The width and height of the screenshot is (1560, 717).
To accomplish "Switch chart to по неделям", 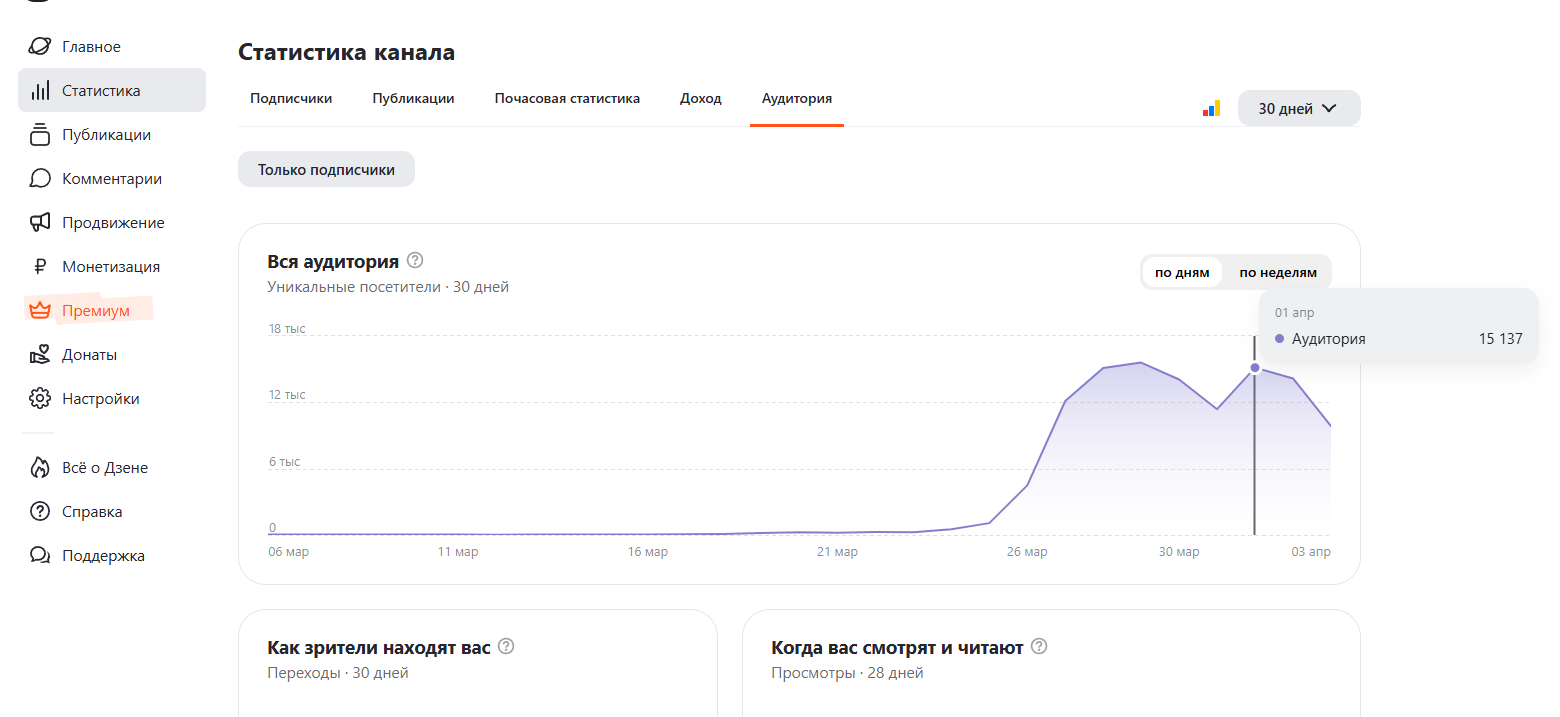I will 1278,272.
